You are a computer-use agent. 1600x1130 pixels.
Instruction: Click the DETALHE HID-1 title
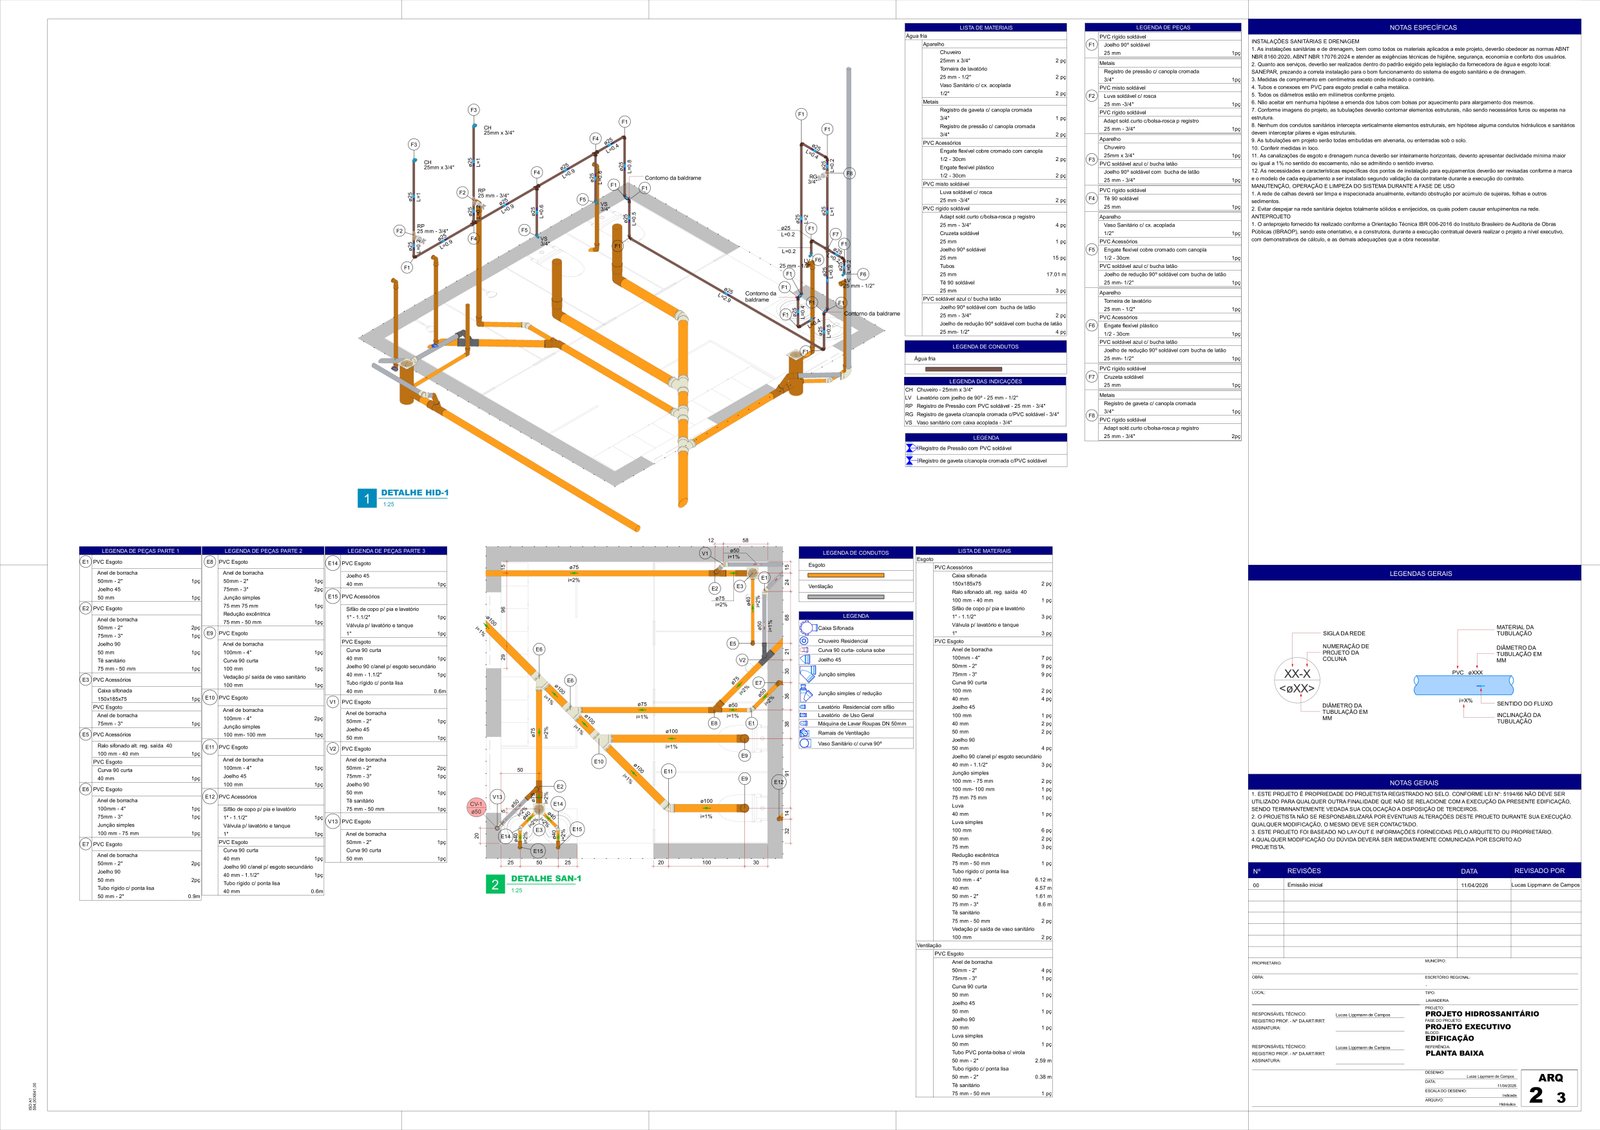pyautogui.click(x=415, y=493)
